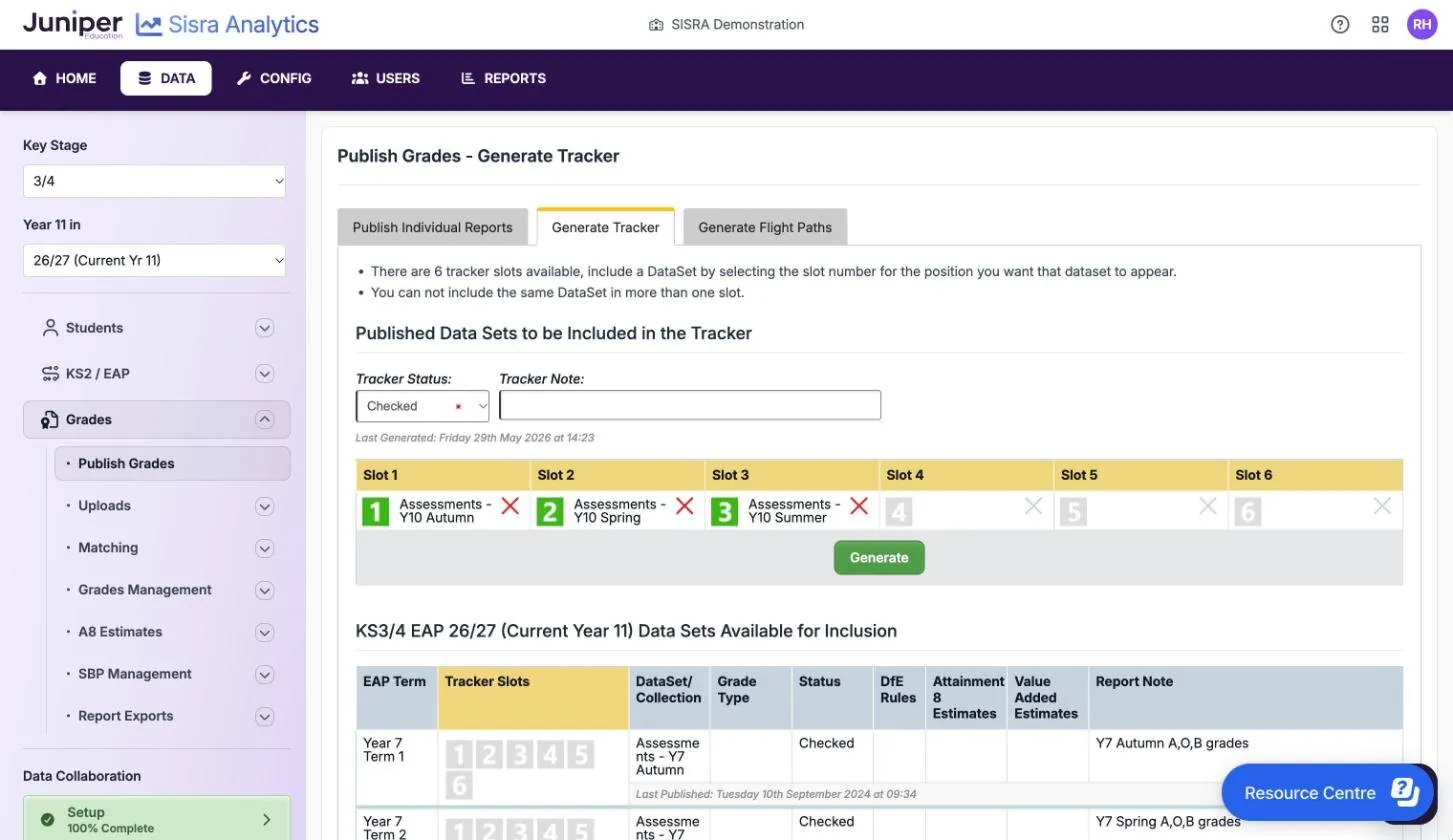Click the grey Slot 6 number icon

pyautogui.click(x=1247, y=512)
